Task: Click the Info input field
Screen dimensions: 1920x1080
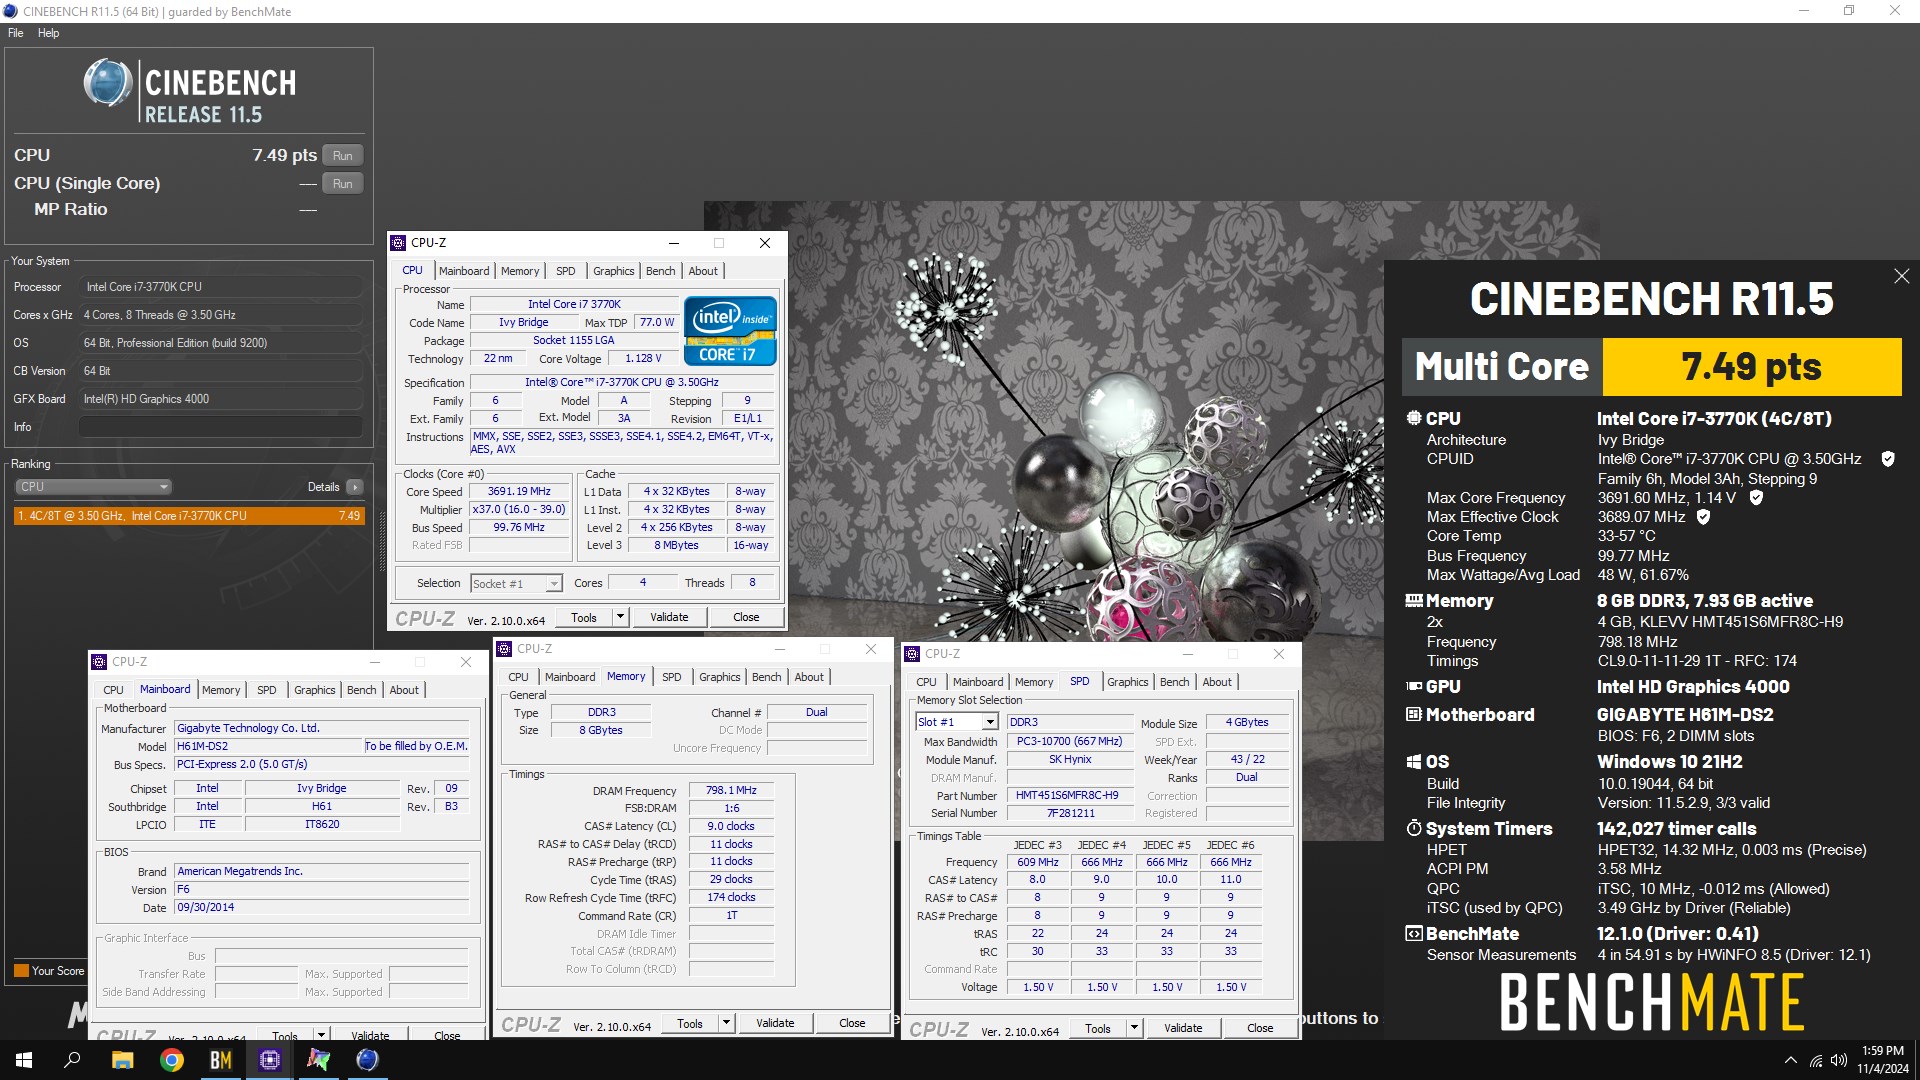Action: (x=220, y=427)
